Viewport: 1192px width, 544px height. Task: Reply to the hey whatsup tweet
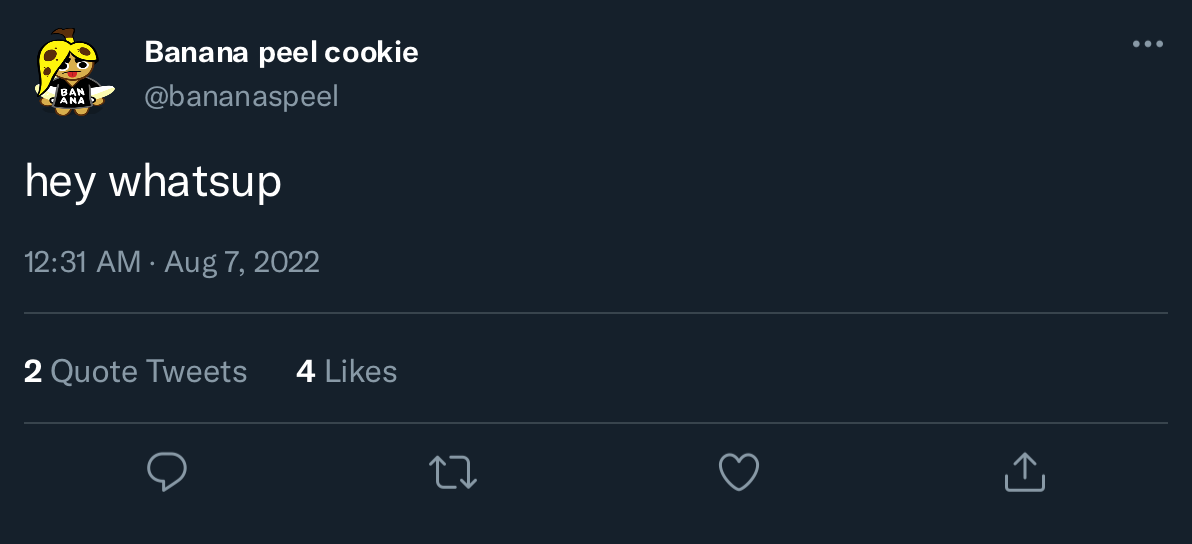point(167,471)
